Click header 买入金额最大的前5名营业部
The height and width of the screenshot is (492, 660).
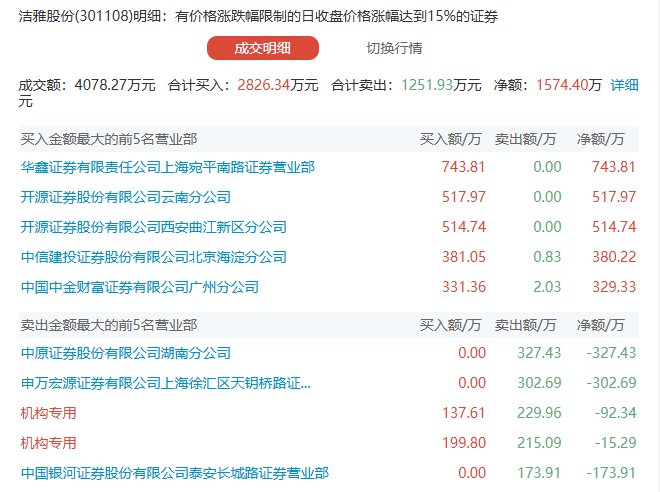pyautogui.click(x=109, y=139)
